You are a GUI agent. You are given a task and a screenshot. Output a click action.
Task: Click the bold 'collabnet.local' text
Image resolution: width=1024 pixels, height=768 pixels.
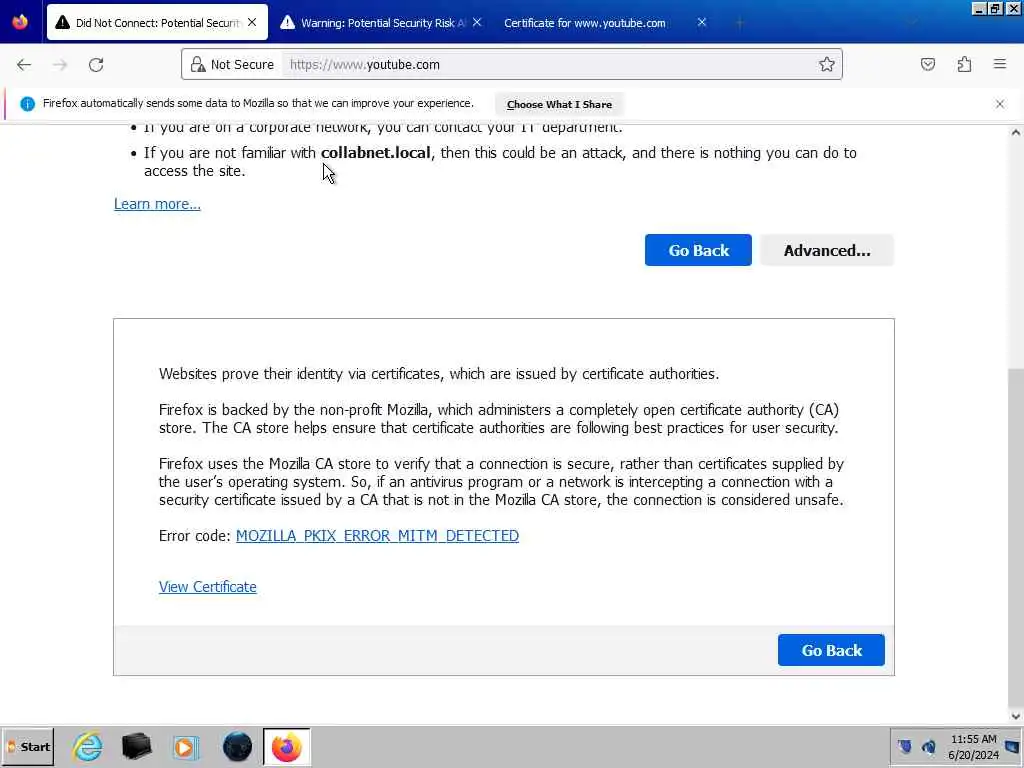pyautogui.click(x=376, y=153)
